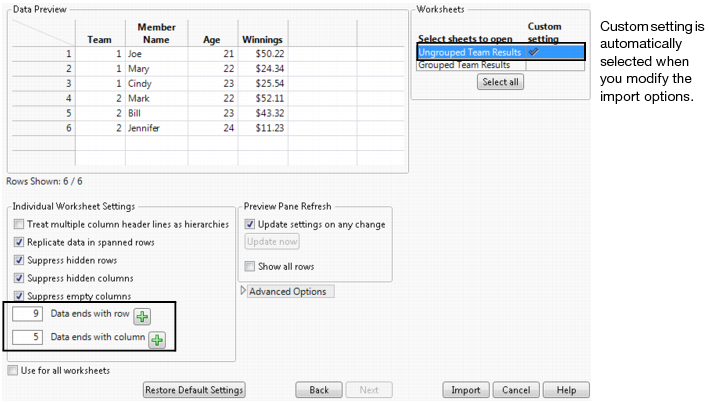Expand the Advanced Options section
The width and height of the screenshot is (709, 402).
(x=242, y=291)
